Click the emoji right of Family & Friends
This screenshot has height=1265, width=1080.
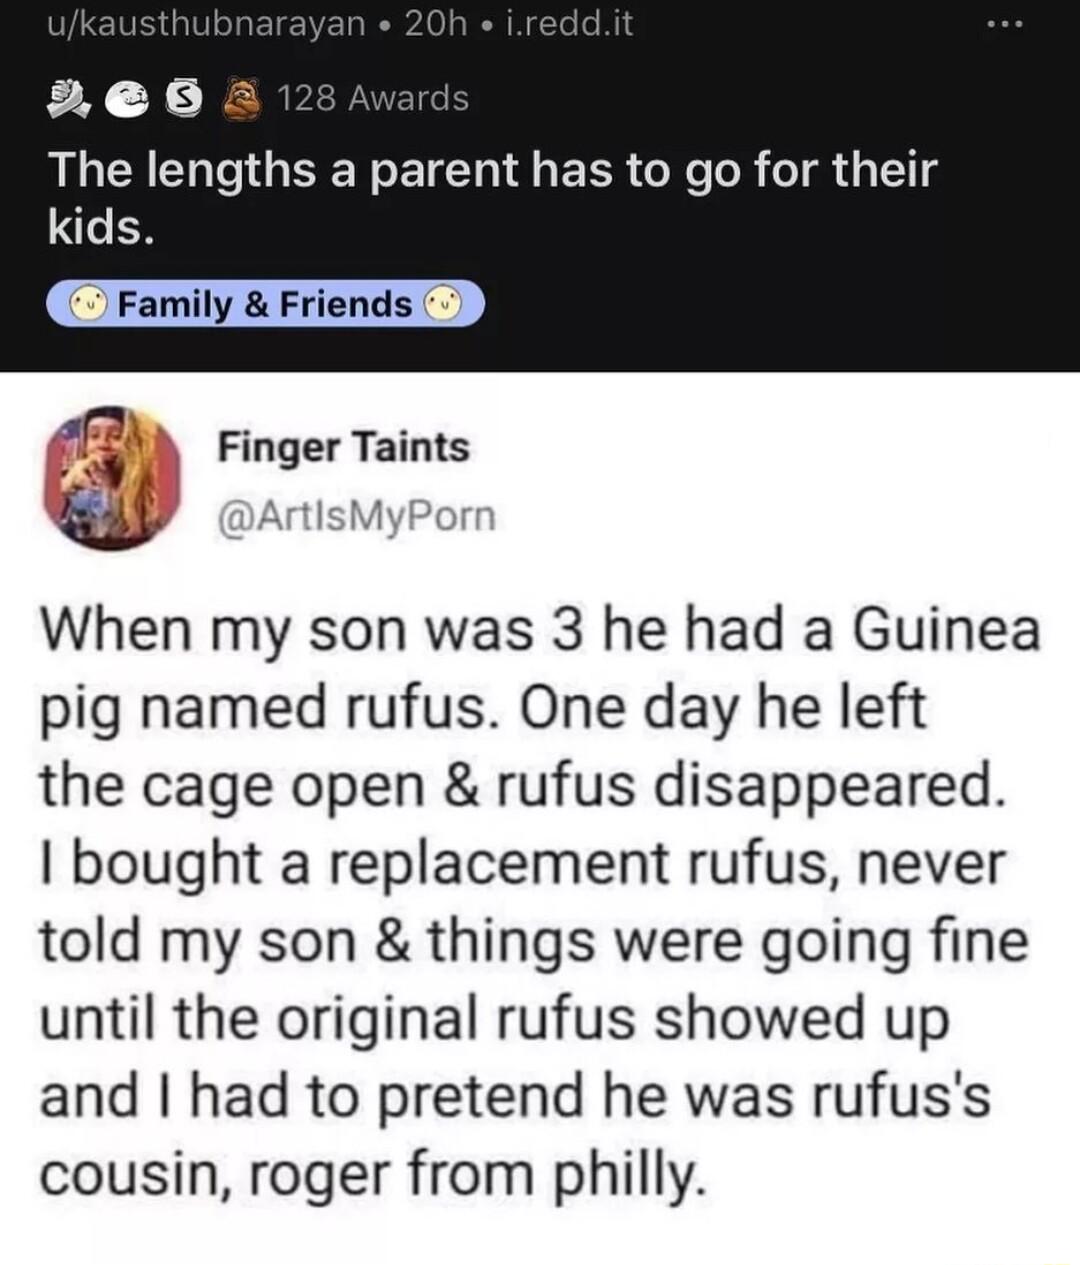(x=446, y=303)
